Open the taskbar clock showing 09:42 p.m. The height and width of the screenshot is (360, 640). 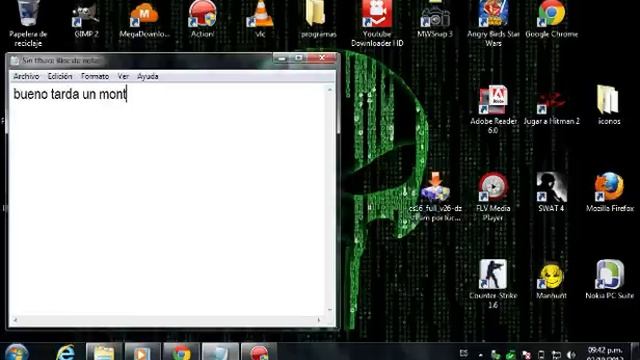[605, 353]
